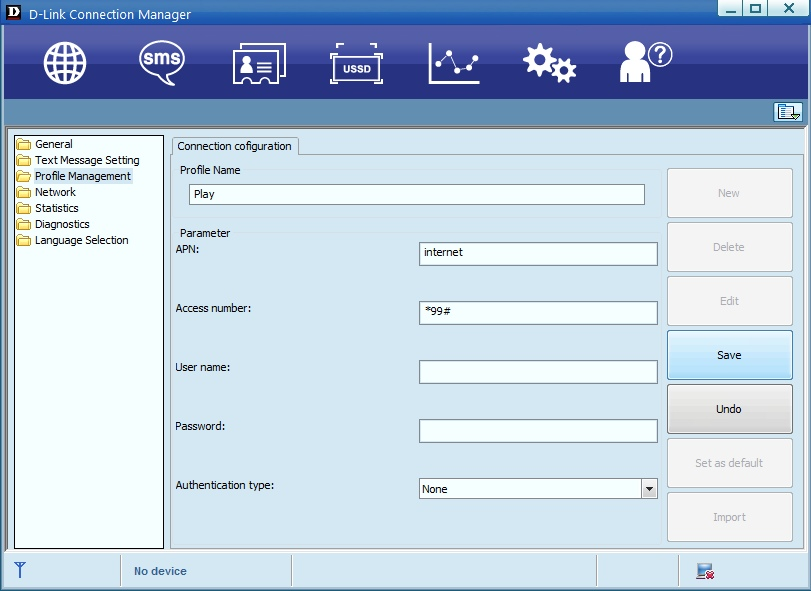Click the User name input field
Screen dimensions: 811x591
point(538,372)
